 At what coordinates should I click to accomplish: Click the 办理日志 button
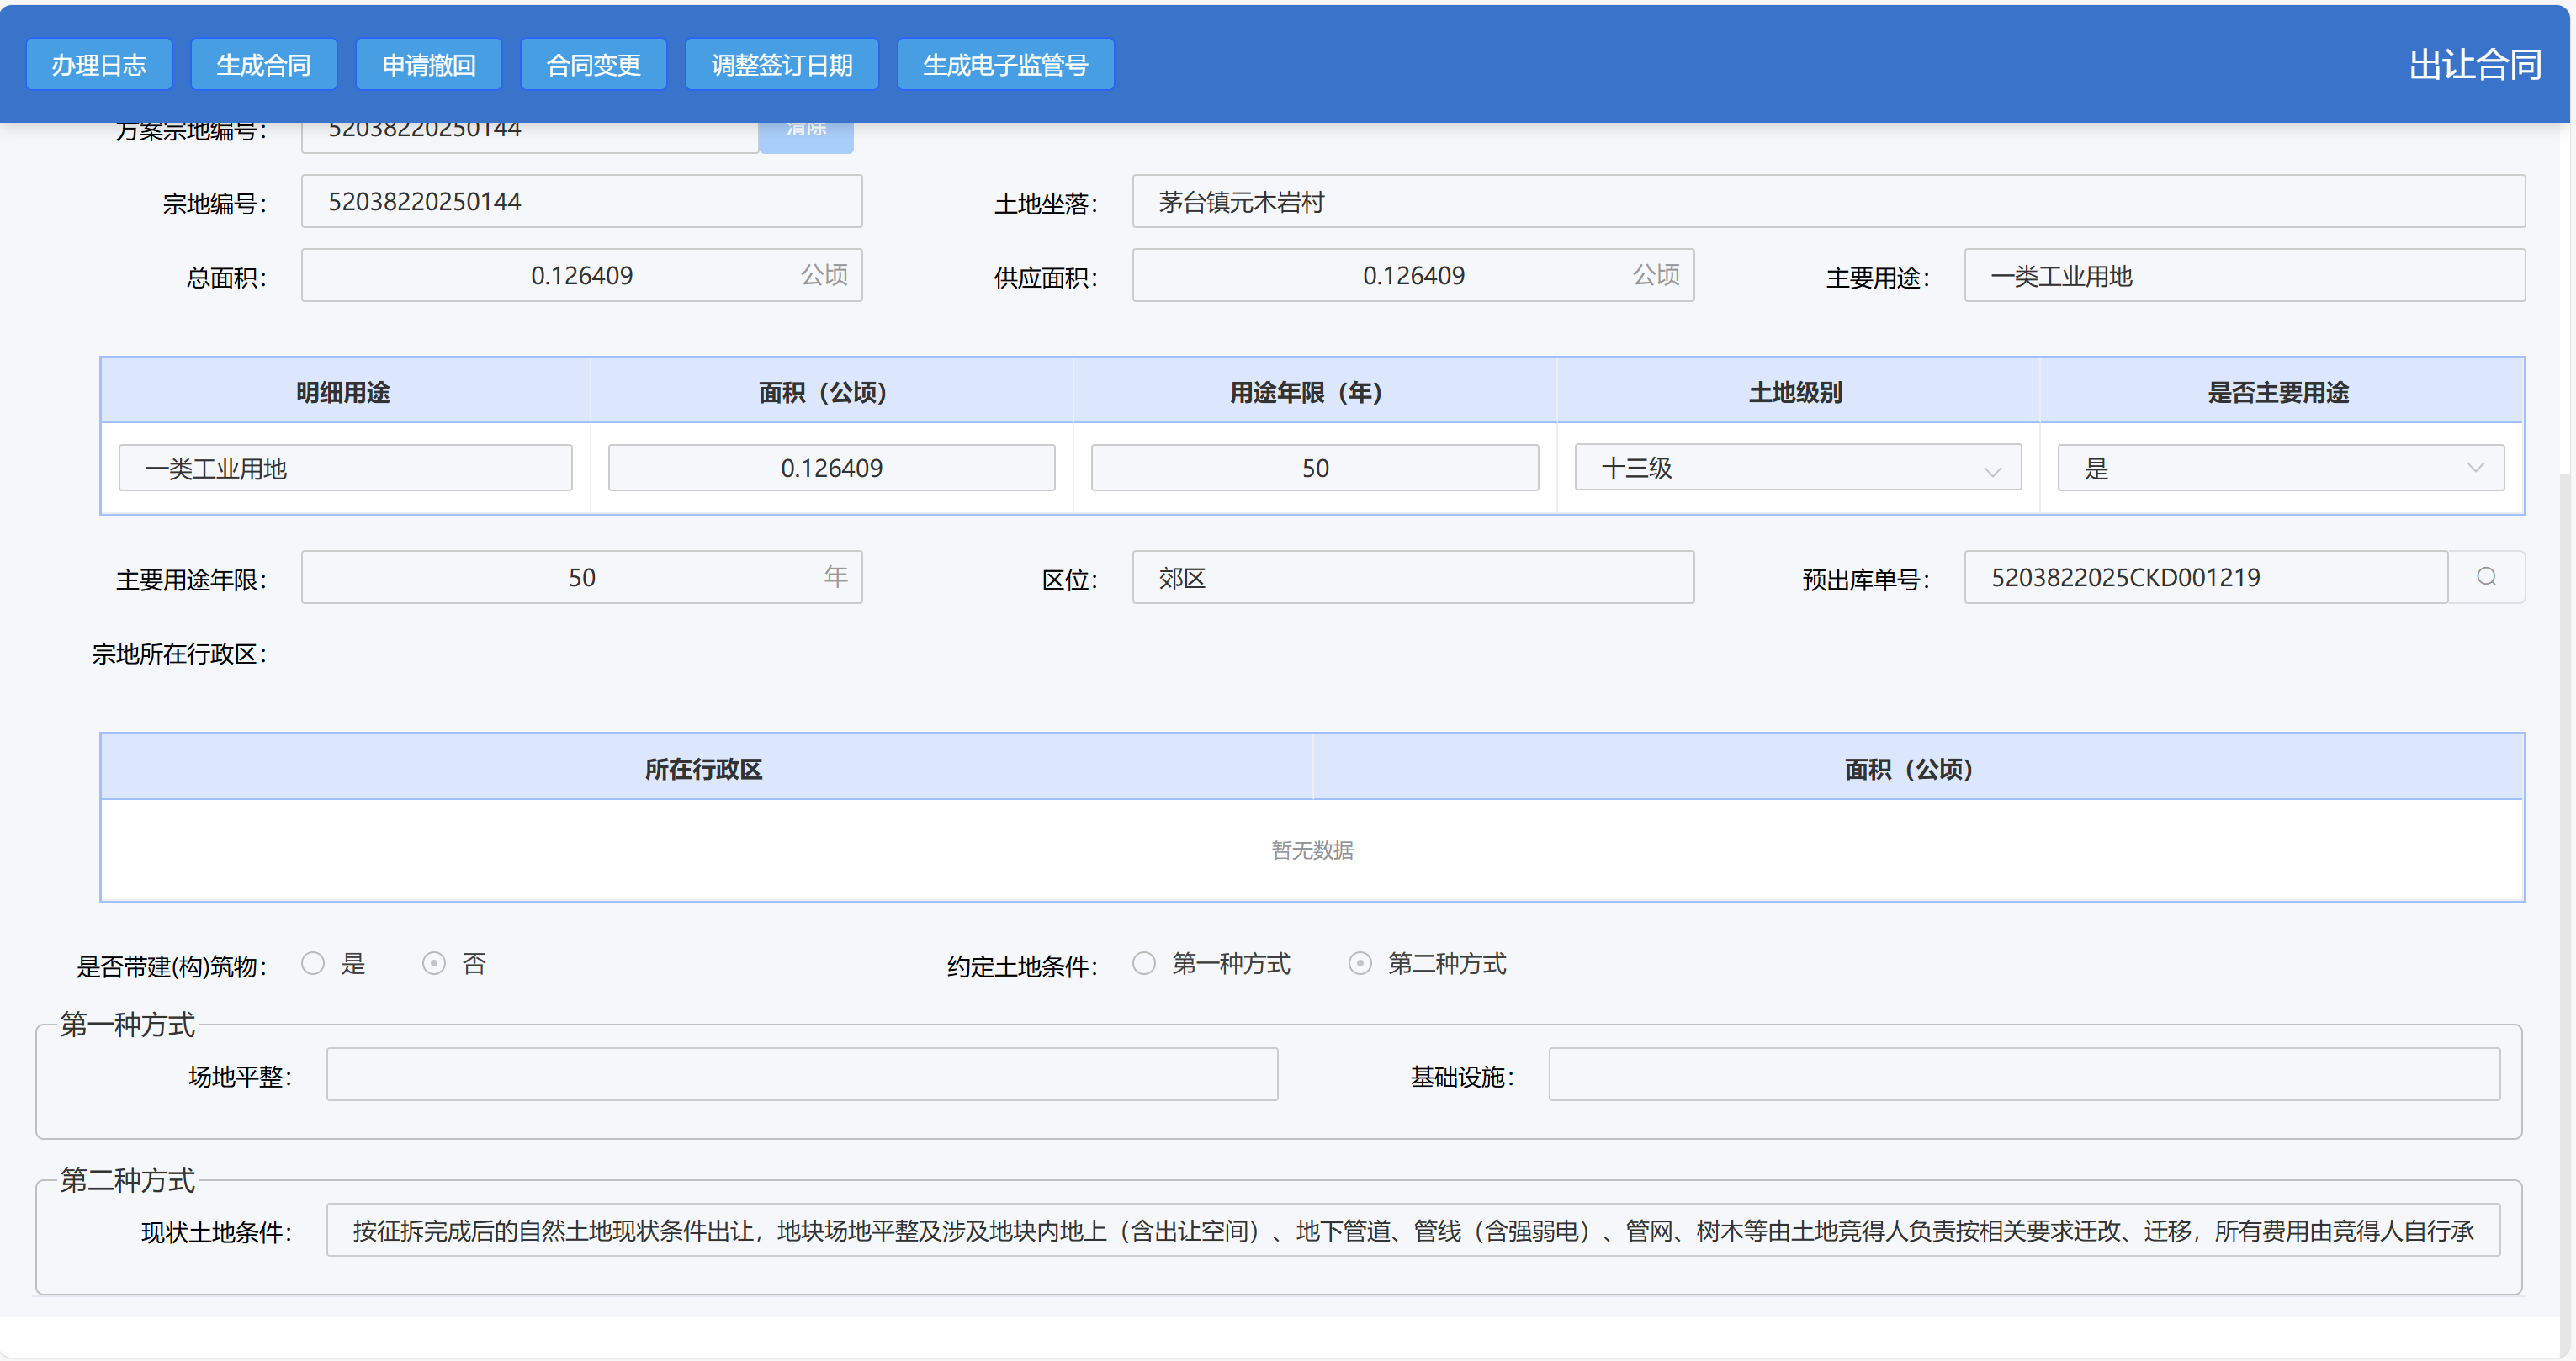99,65
